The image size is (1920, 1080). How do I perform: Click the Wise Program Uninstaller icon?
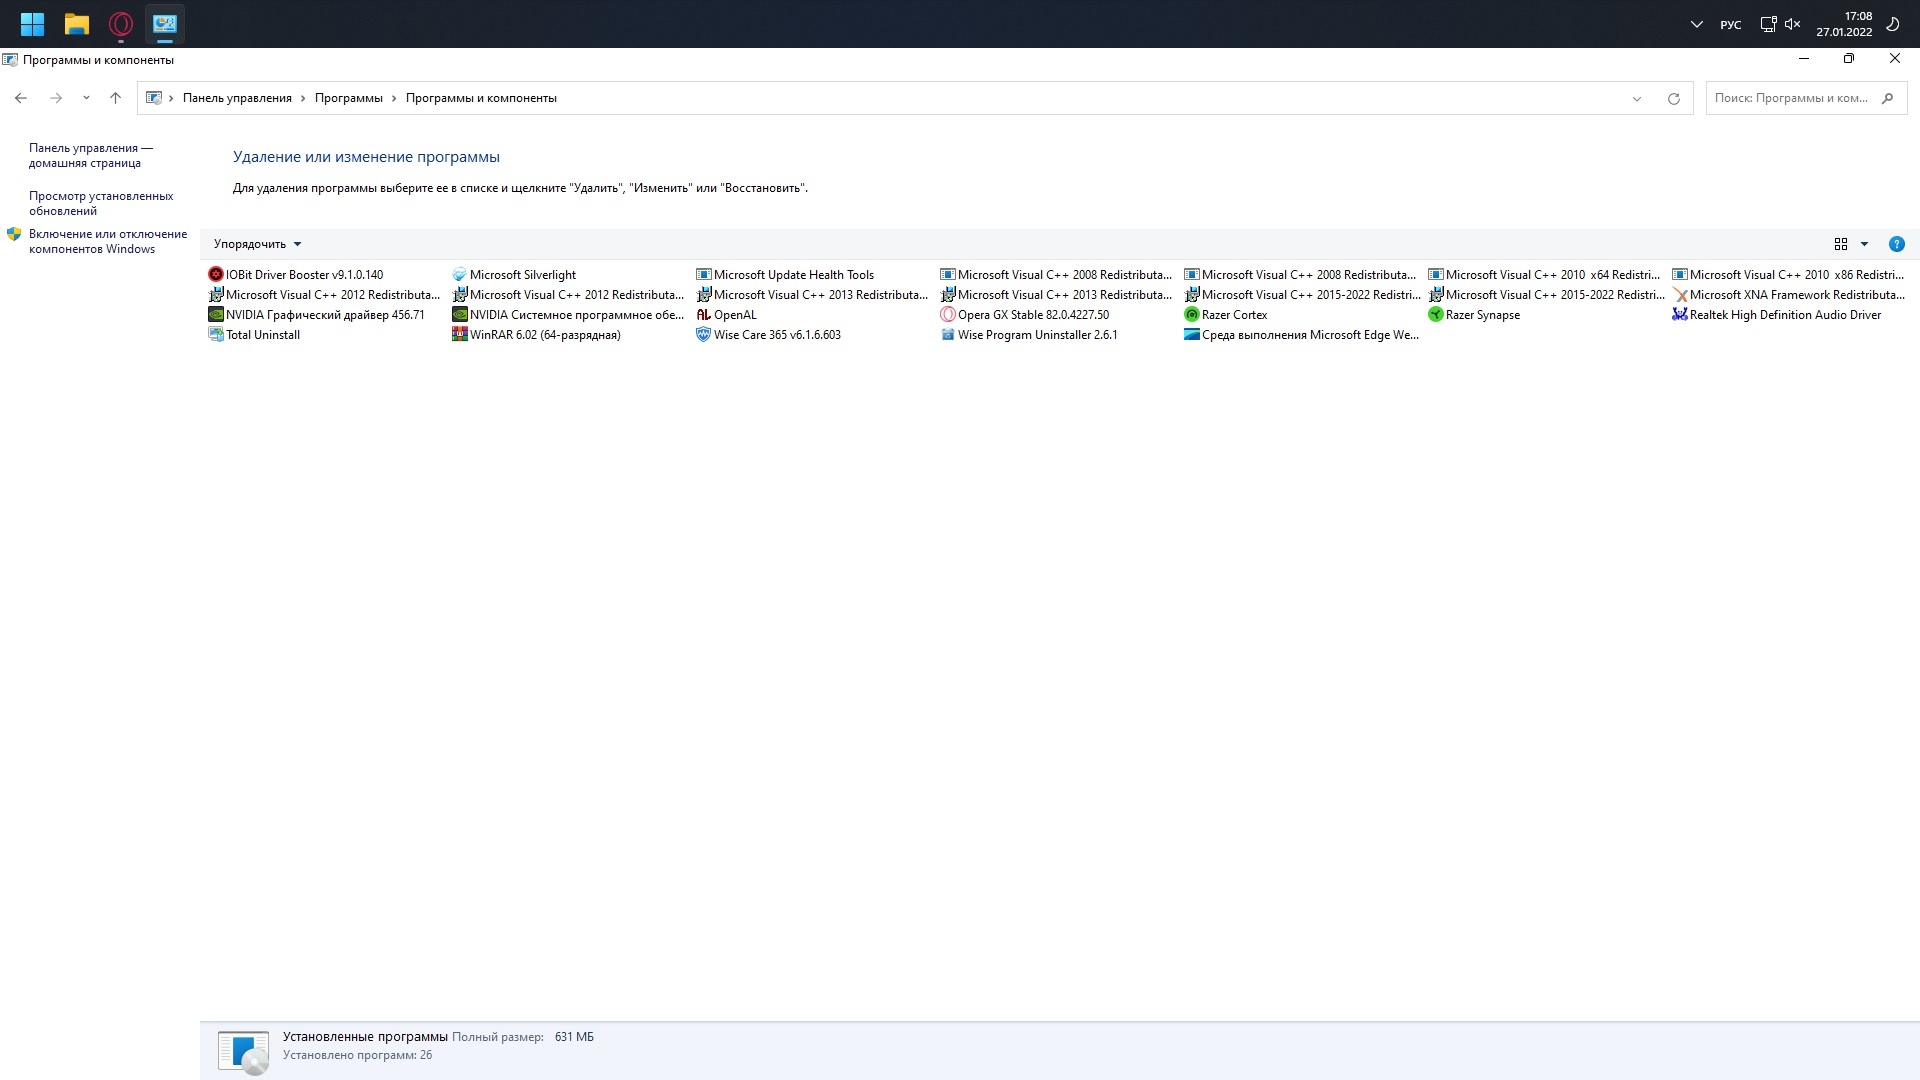[x=947, y=334]
